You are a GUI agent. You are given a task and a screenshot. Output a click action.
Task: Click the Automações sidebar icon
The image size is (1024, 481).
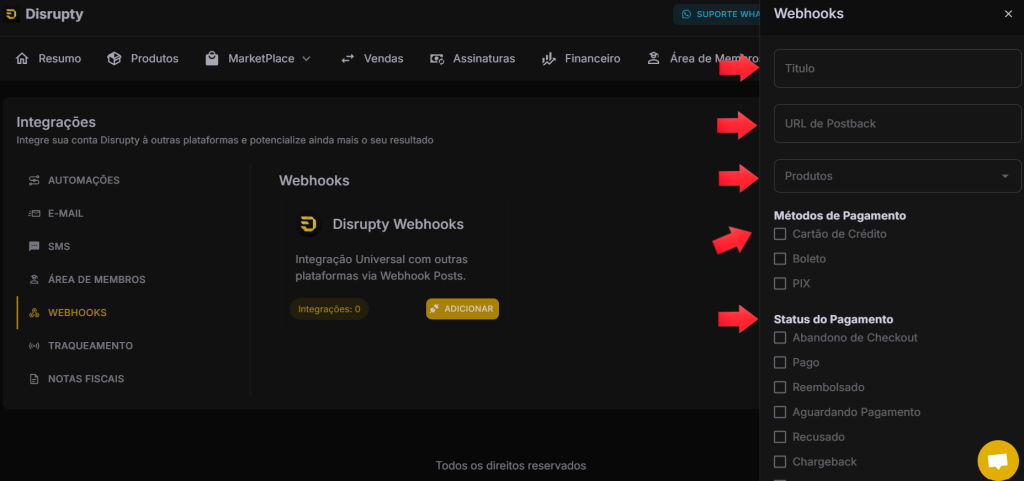coord(34,180)
